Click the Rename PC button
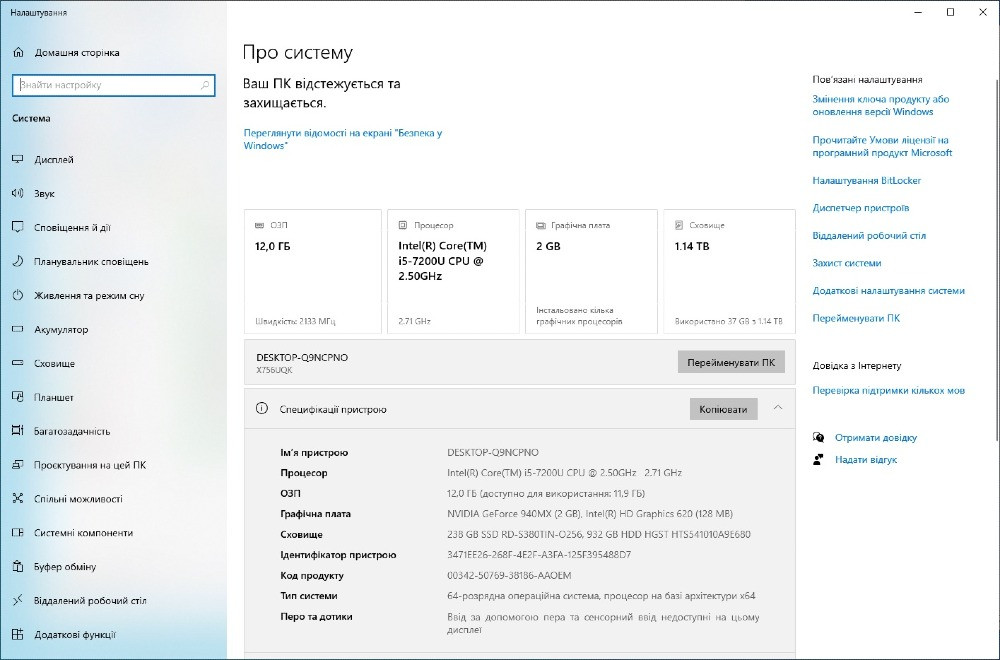Viewport: 1000px width, 660px height. [731, 362]
